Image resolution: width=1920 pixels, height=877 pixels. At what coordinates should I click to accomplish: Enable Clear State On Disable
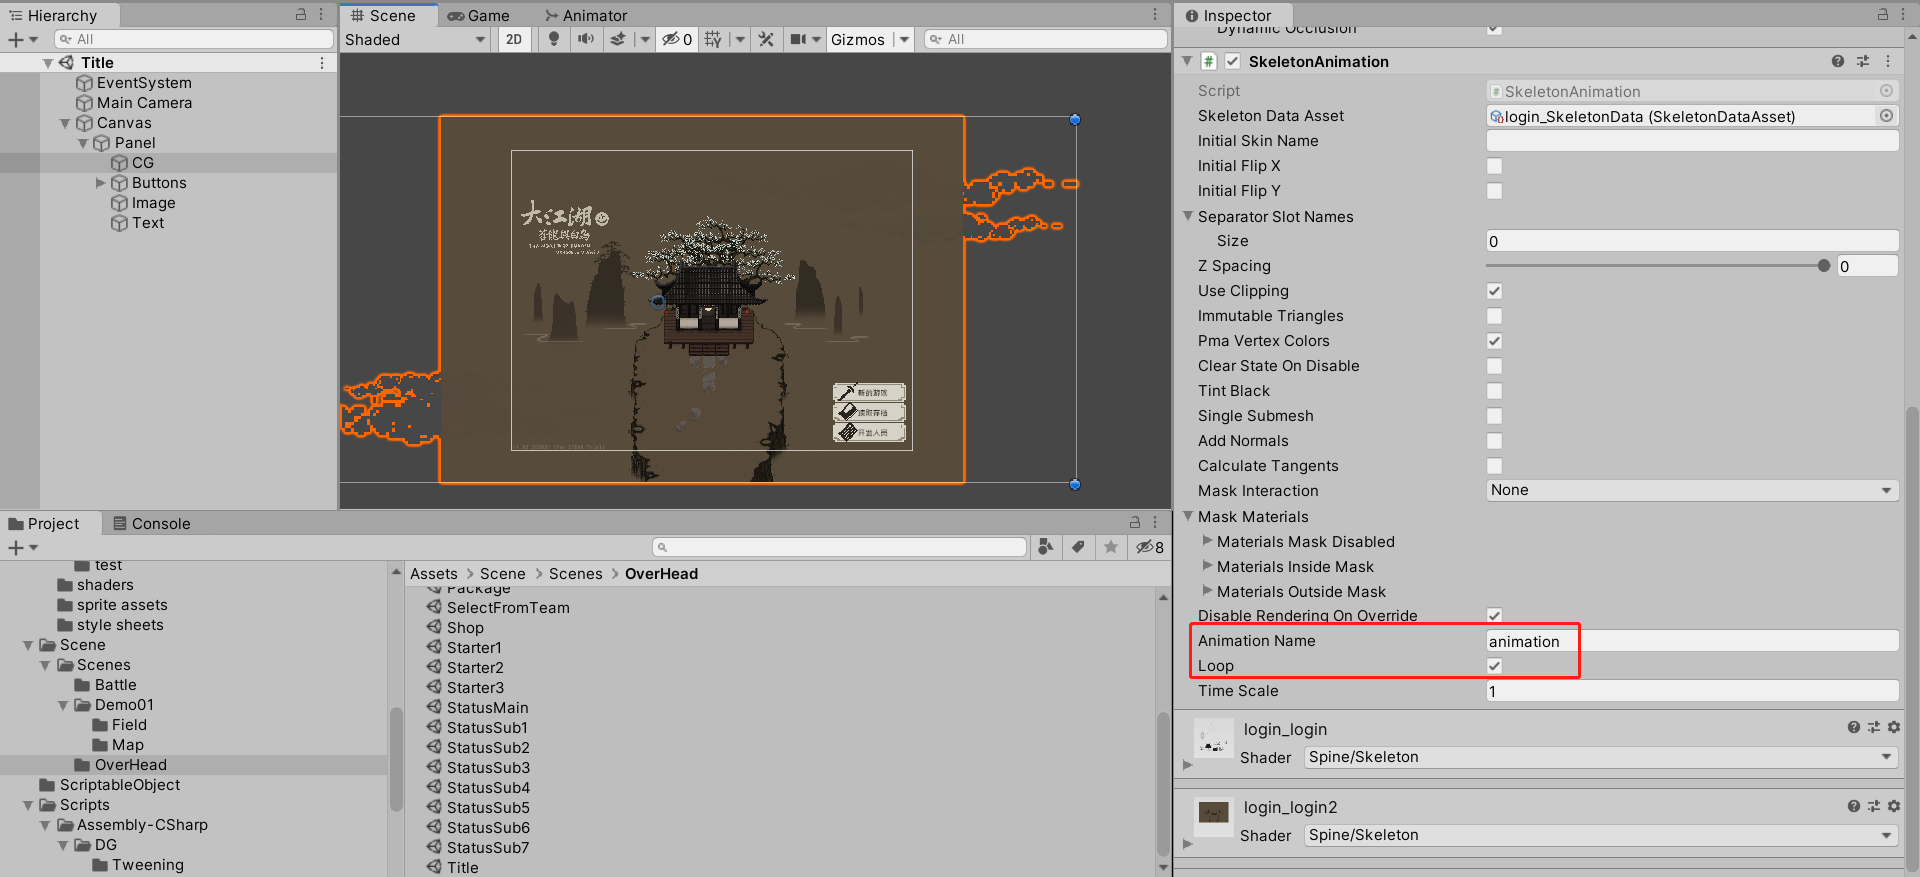pyautogui.click(x=1494, y=366)
